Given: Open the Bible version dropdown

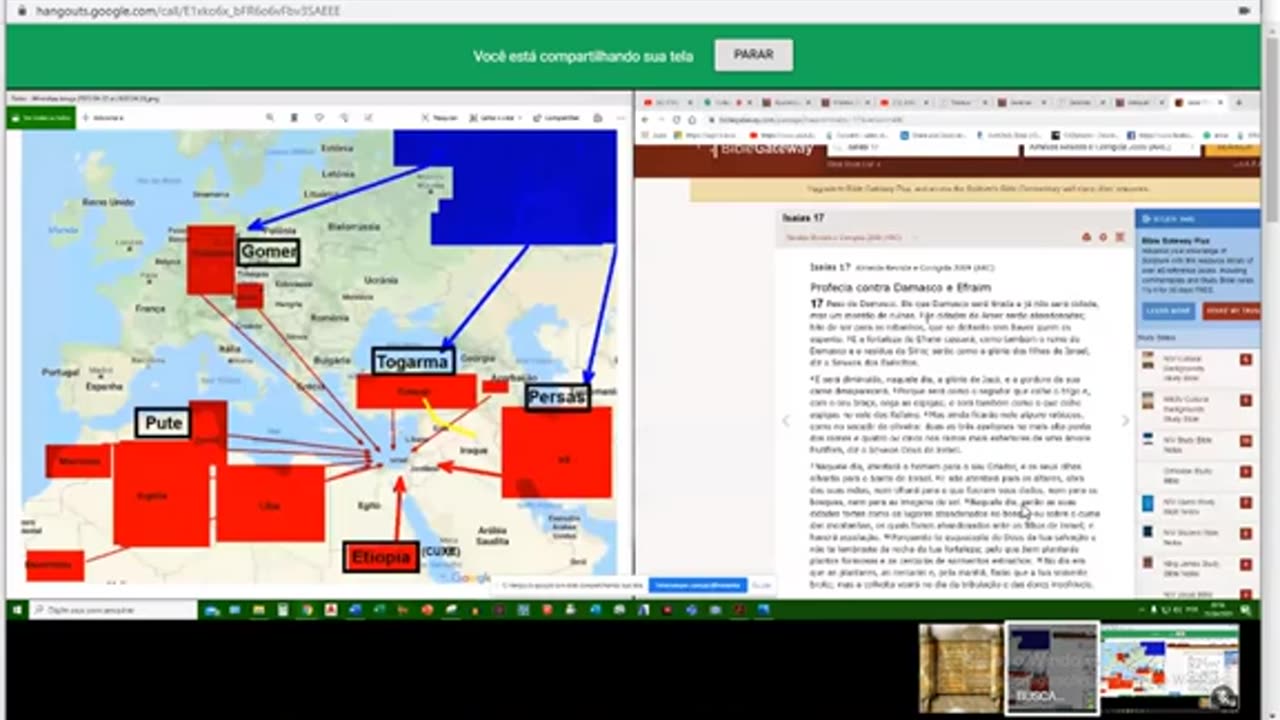Looking at the screenshot, I should 1111,149.
